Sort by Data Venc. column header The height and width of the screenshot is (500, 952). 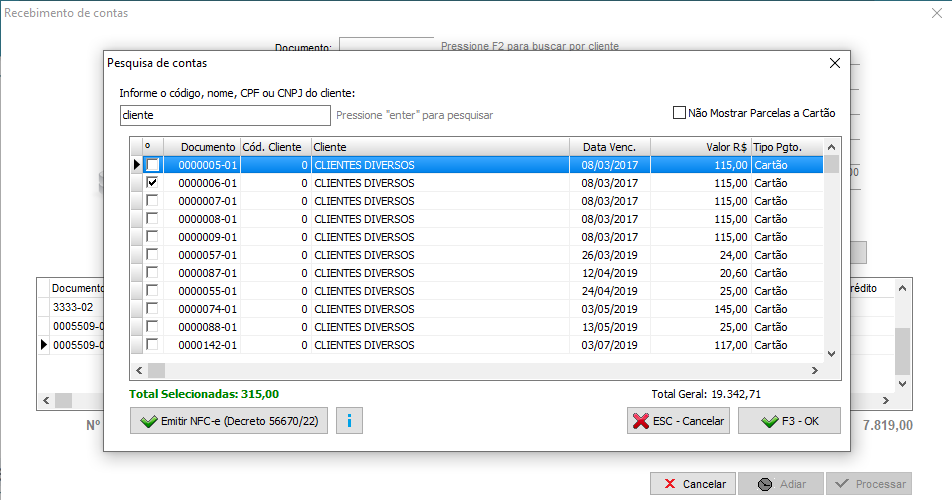609,147
